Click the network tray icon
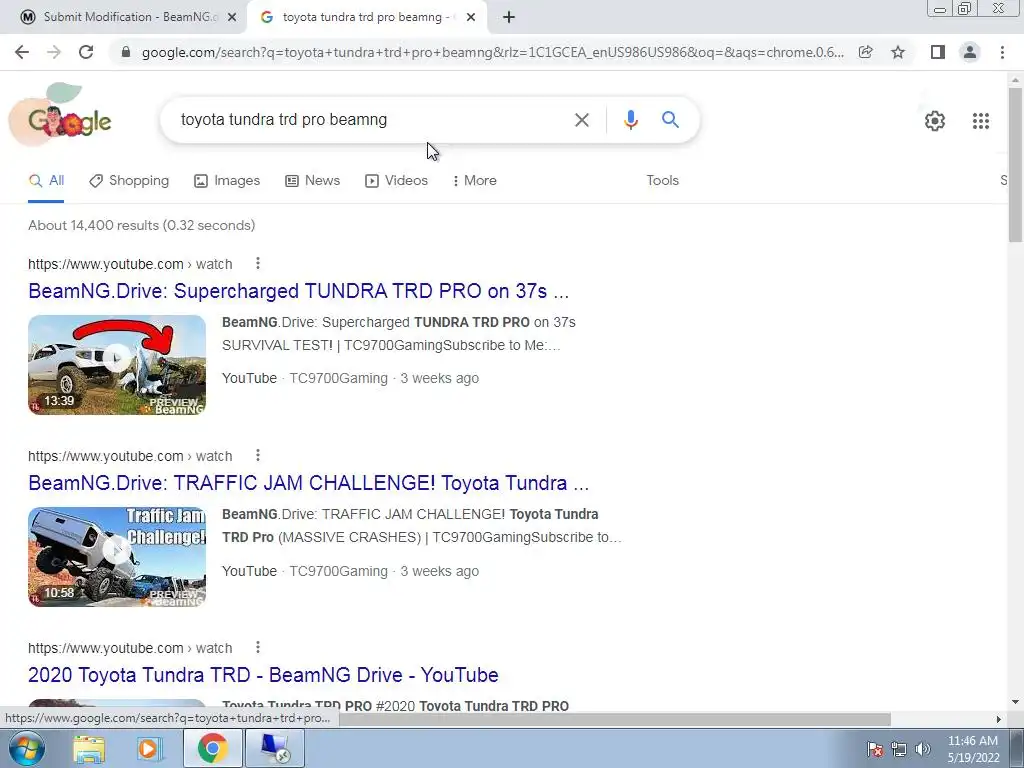This screenshot has width=1024, height=768. tap(899, 749)
